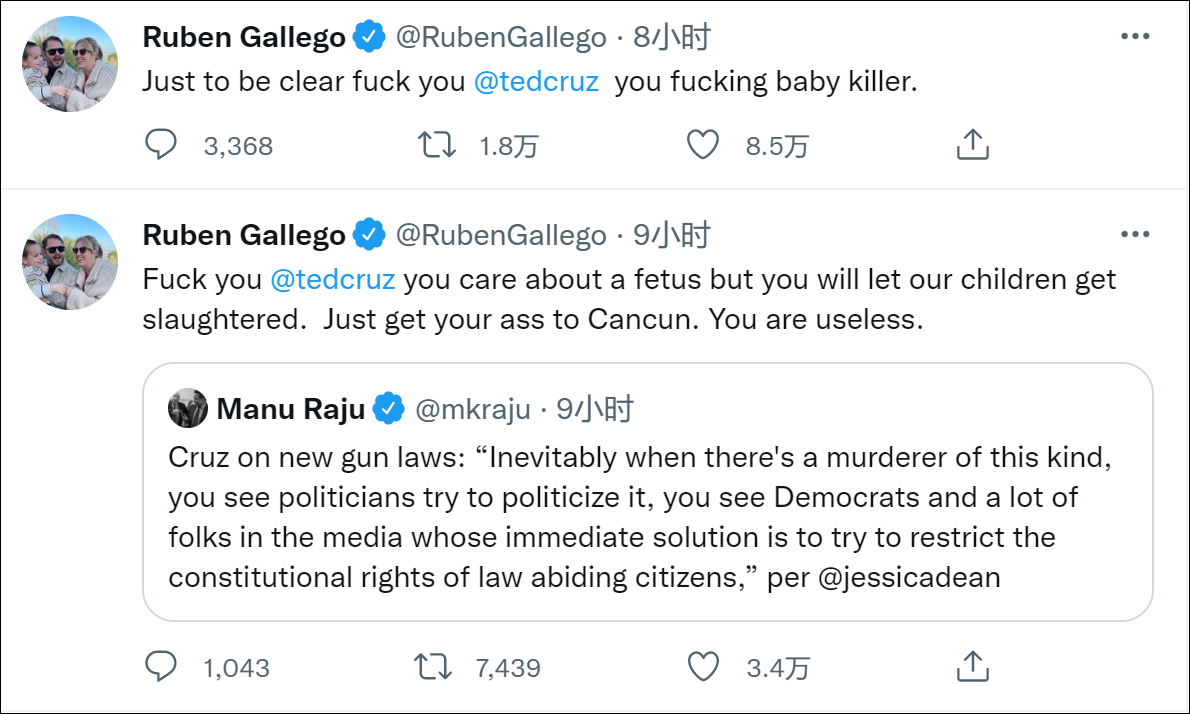The width and height of the screenshot is (1190, 714).
Task: Click Manu Raju's small avatar in quote
Action: click(x=188, y=408)
